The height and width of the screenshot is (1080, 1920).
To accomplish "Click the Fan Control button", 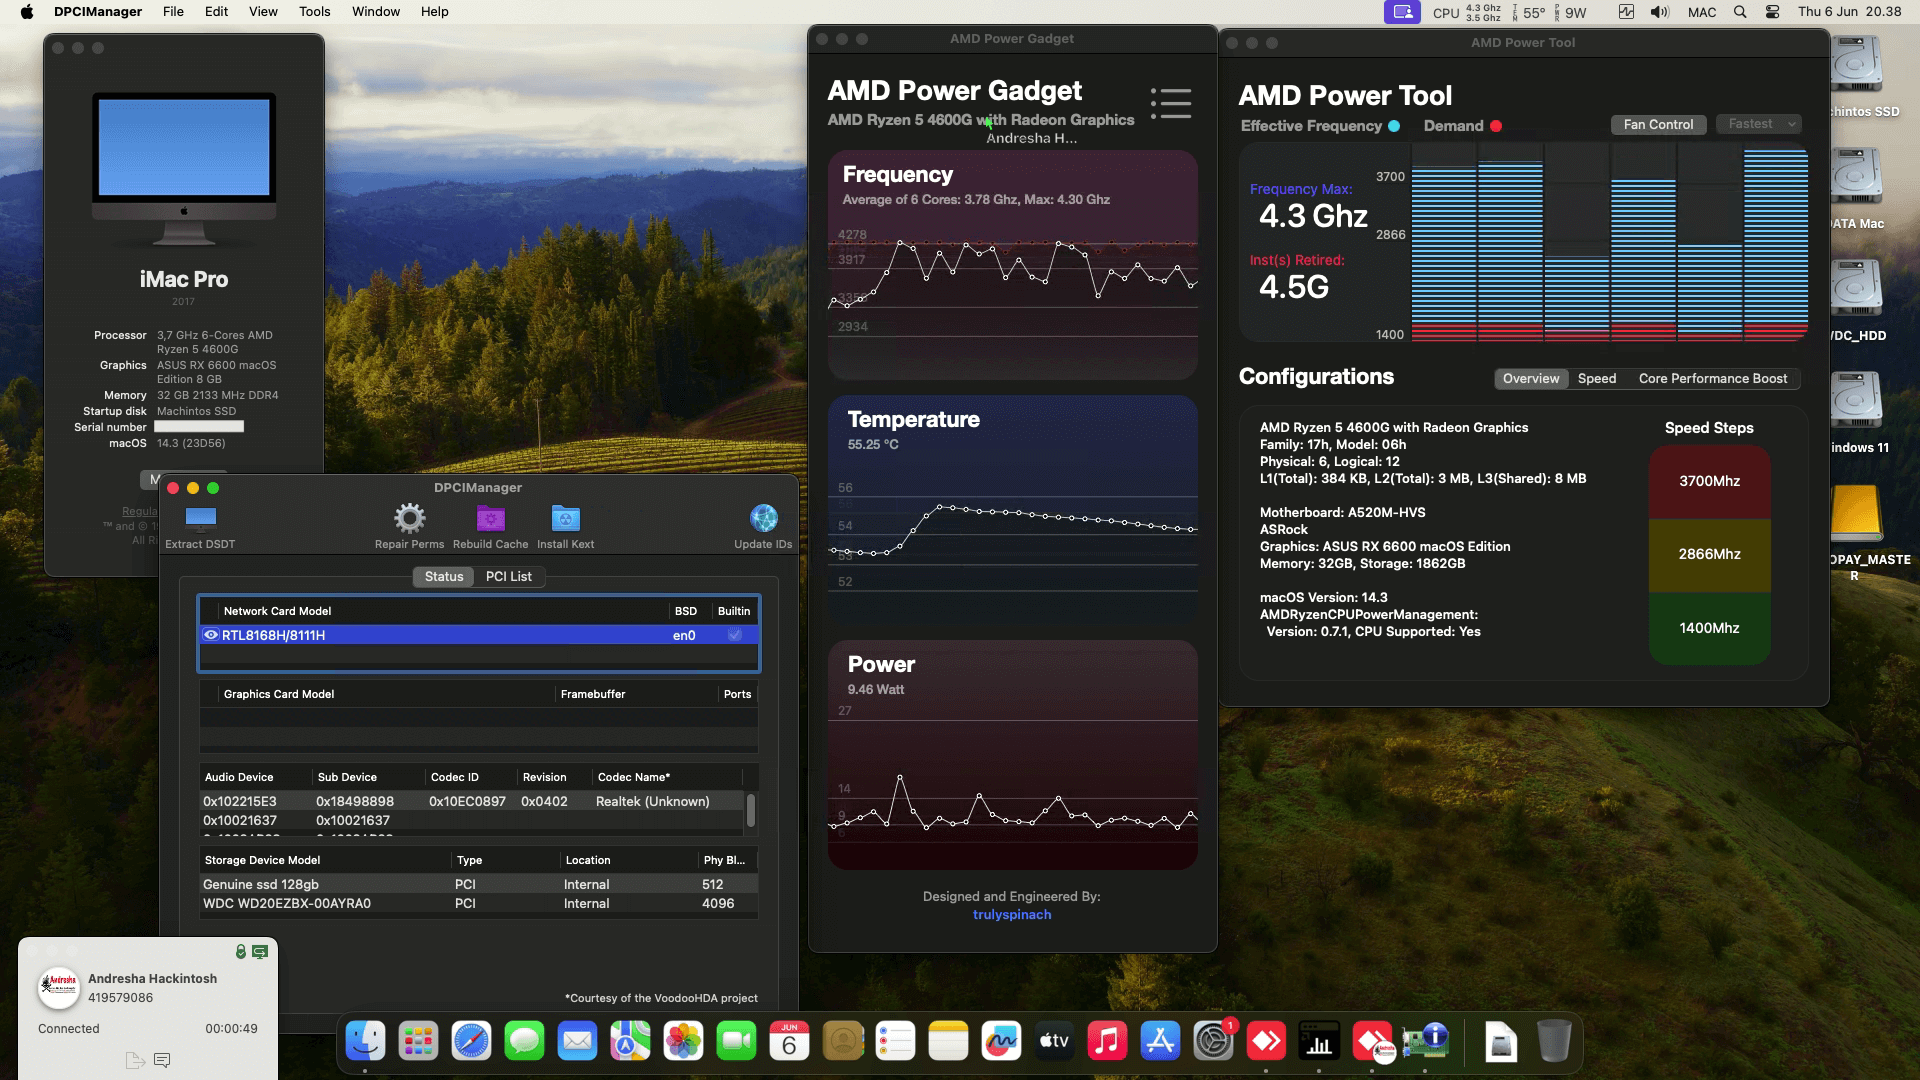I will [x=1658, y=124].
